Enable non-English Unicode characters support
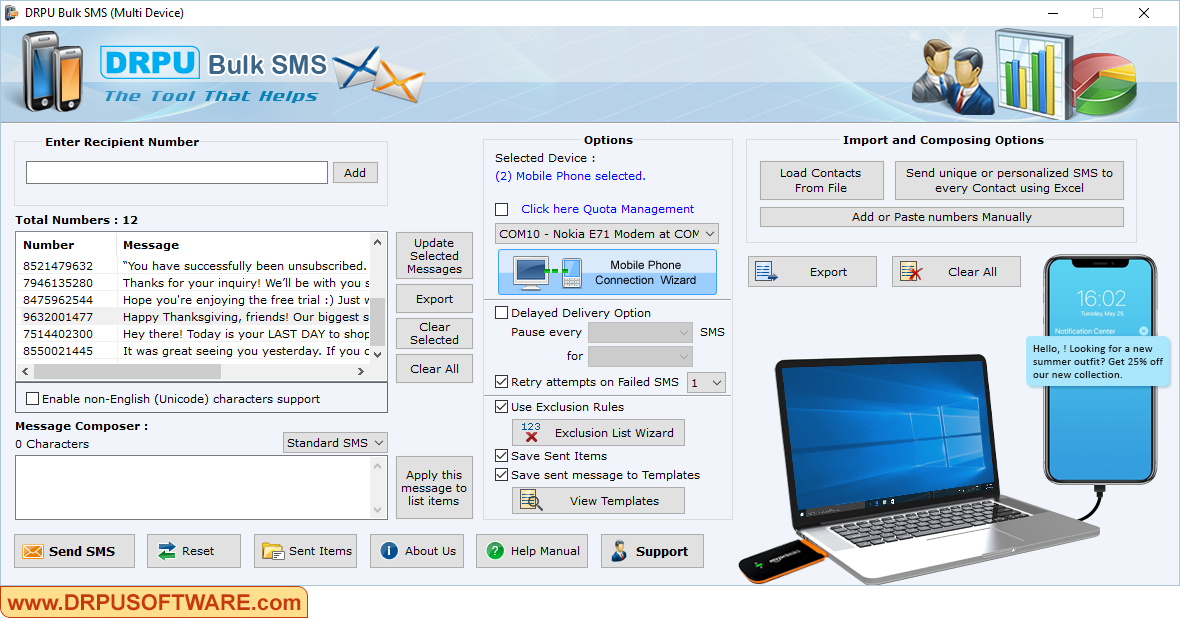Image resolution: width=1180 pixels, height=620 pixels. coord(32,399)
